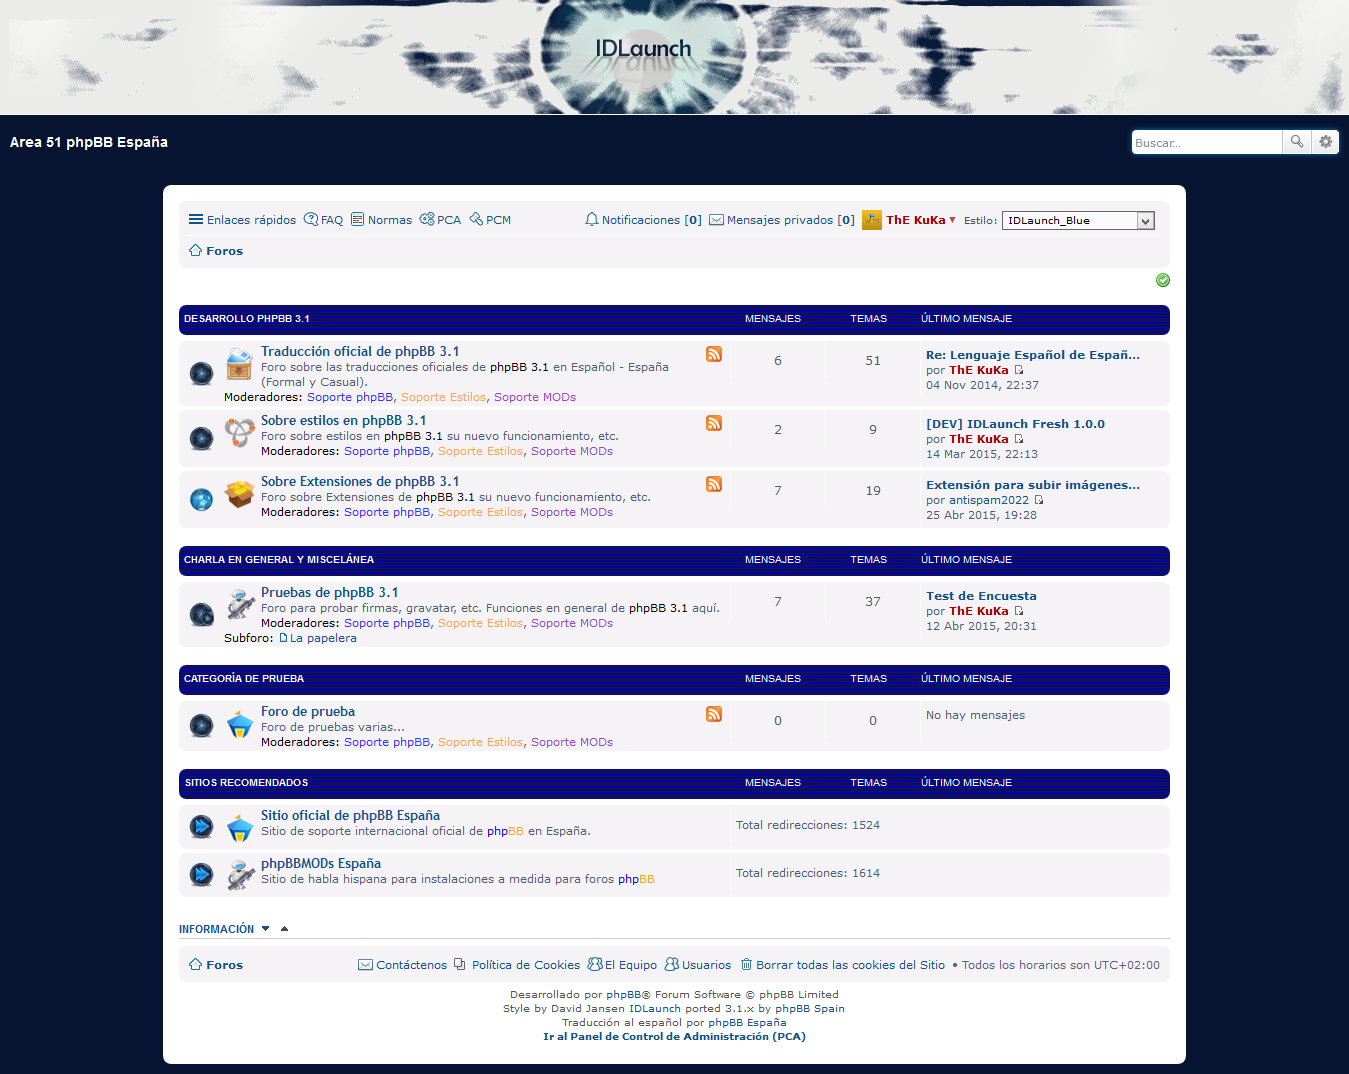The height and width of the screenshot is (1074, 1349).
Task: Open Sobre estilos en phpBB 3.1 forum
Action: click(x=344, y=421)
